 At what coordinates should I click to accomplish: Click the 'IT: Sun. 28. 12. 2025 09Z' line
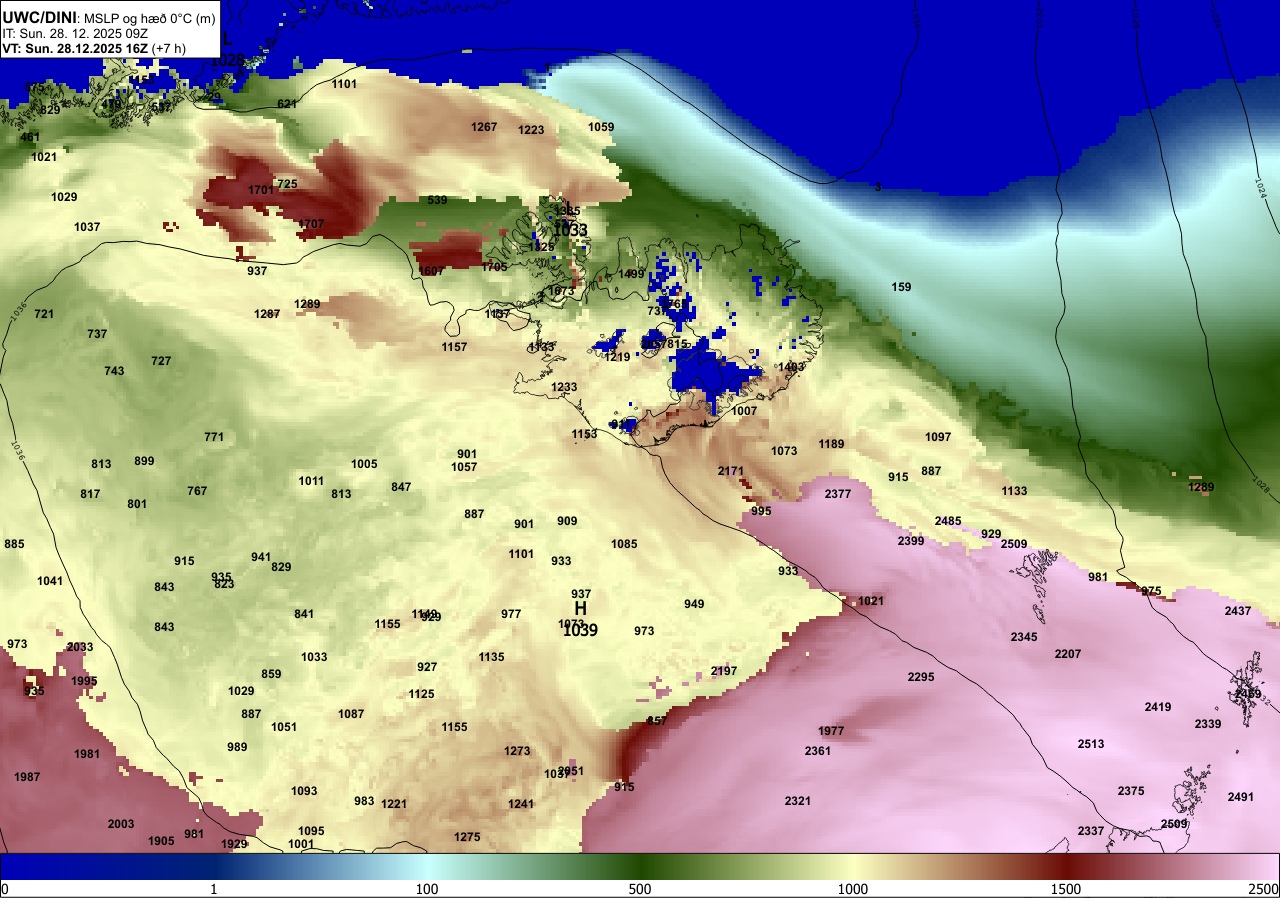[73, 32]
